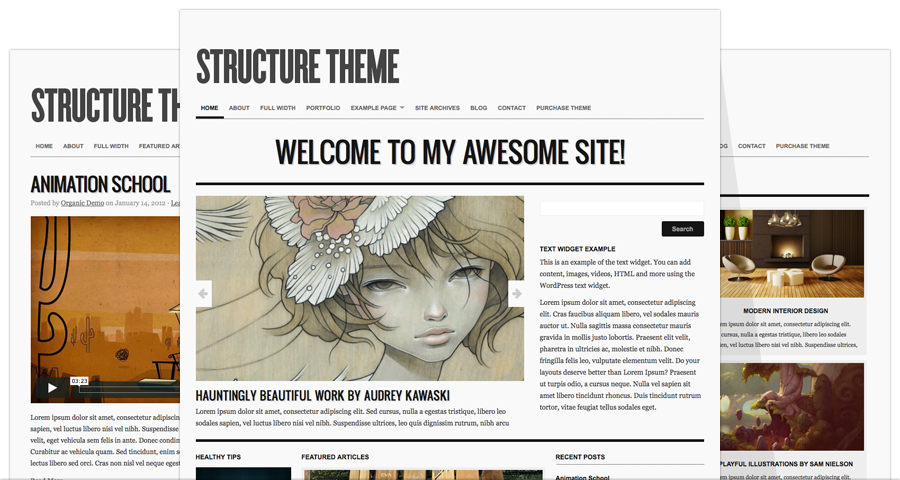
Task: Click the Text Widget Example heading
Action: tap(577, 249)
